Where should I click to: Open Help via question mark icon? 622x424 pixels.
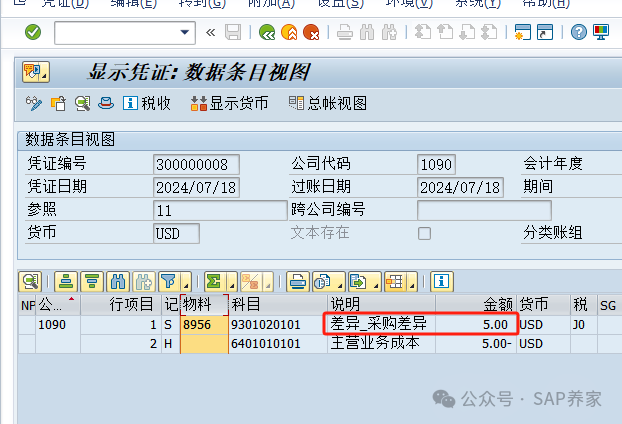click(x=579, y=32)
